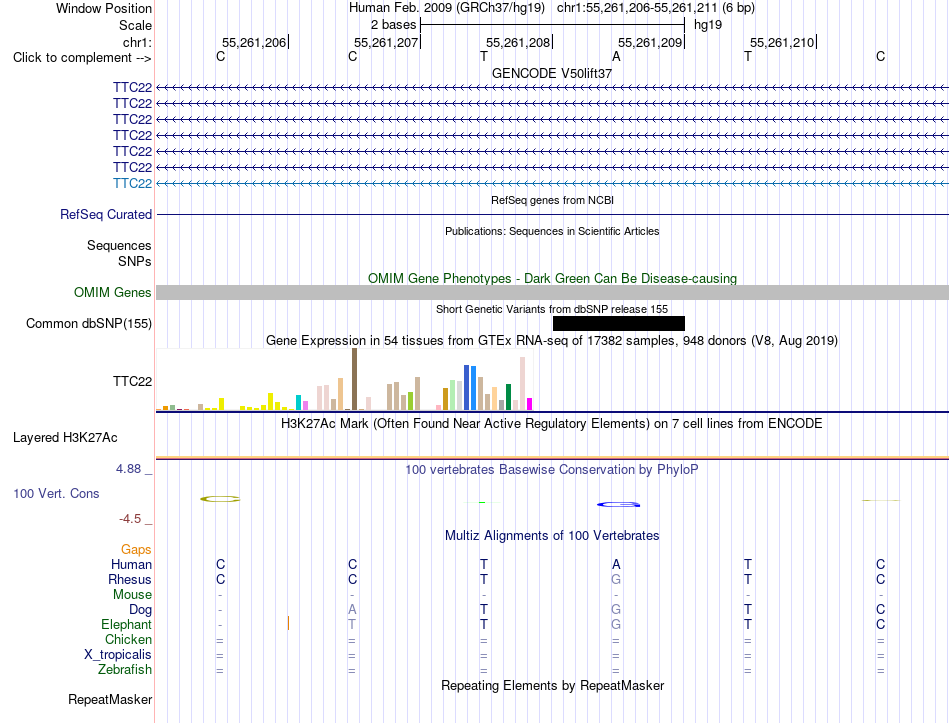
Task: Click the gray OMIM Genes bar
Action: tap(553, 293)
